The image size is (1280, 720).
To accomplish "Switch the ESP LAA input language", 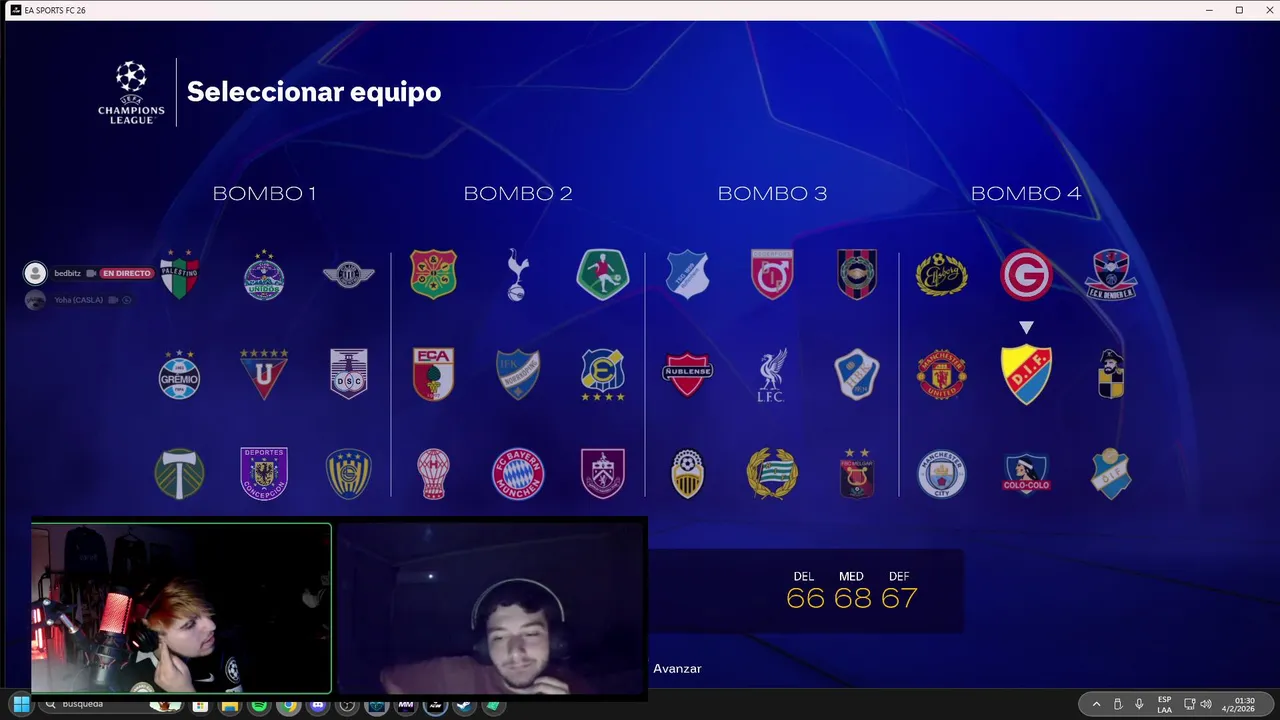I will [1165, 705].
